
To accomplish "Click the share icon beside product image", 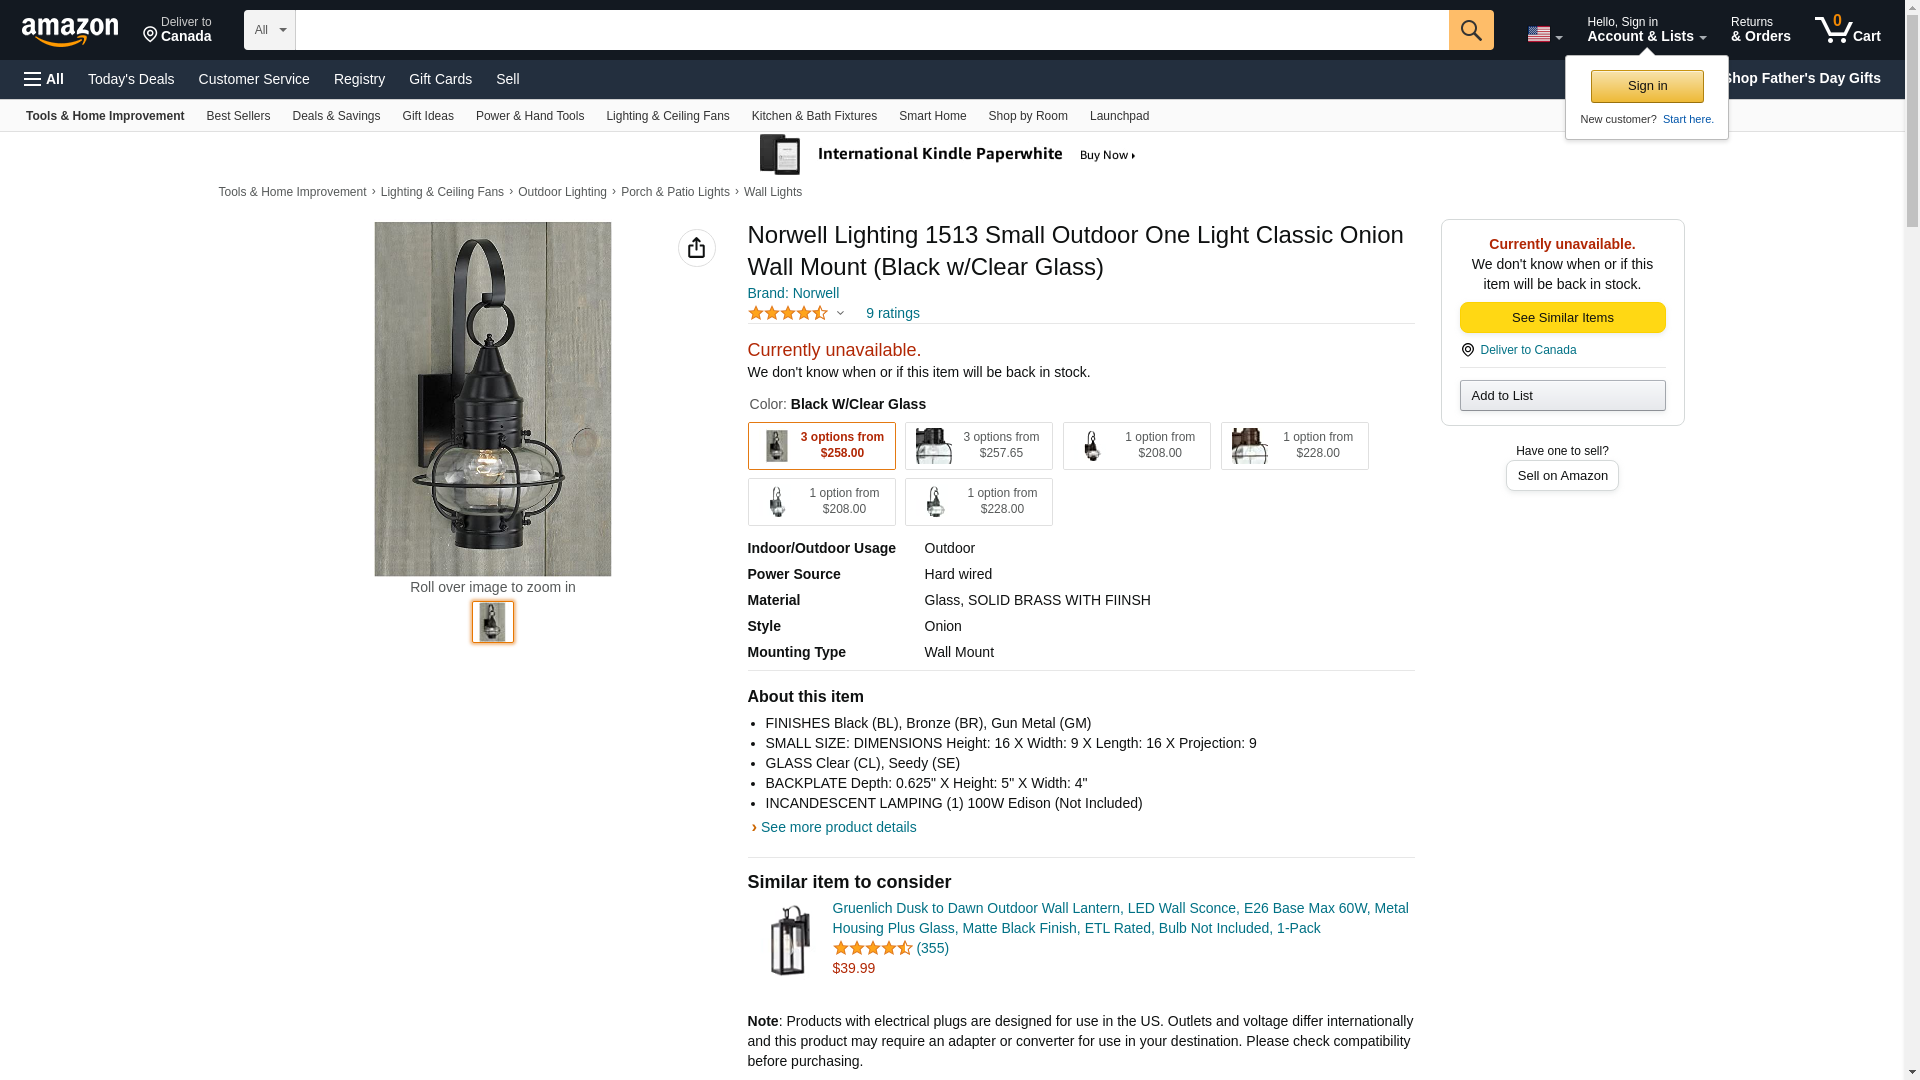I will (696, 248).
